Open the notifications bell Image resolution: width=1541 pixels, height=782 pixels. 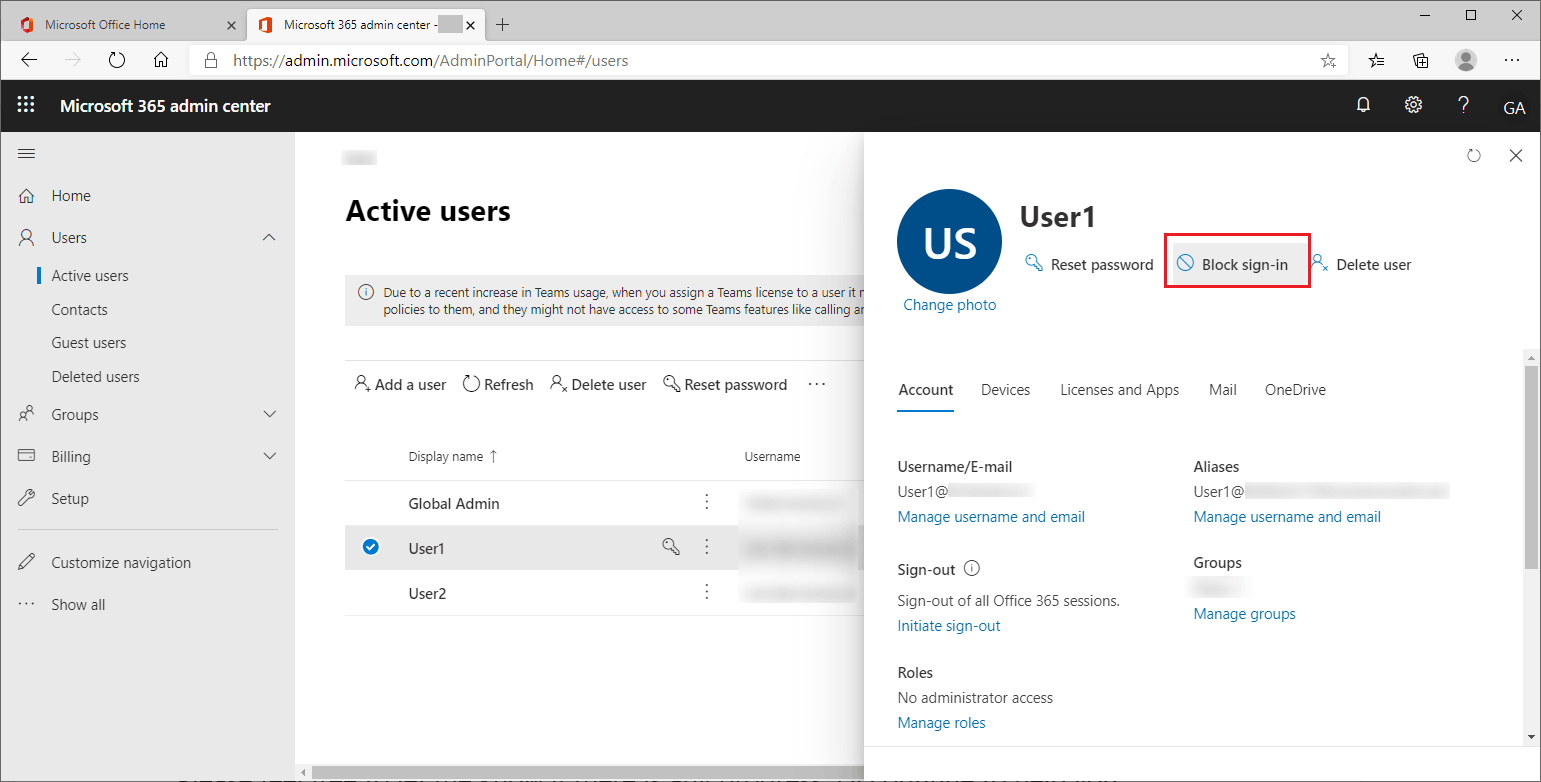coord(1363,104)
